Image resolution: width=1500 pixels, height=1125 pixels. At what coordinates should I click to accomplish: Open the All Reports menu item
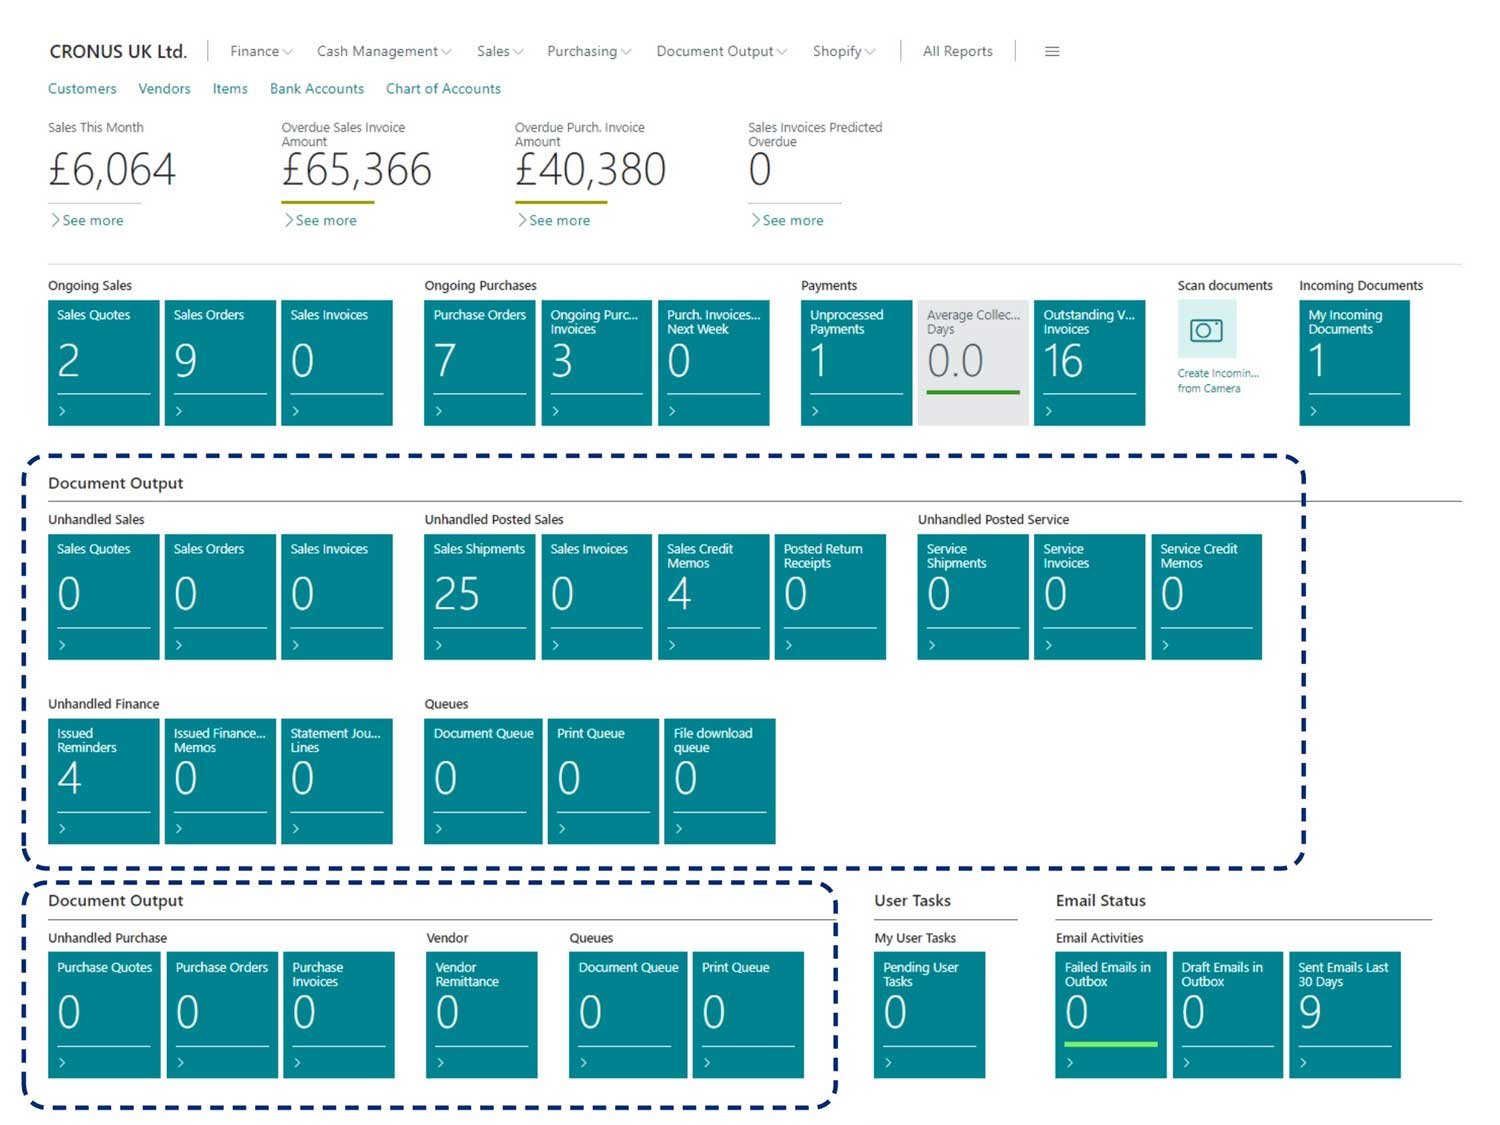[958, 51]
